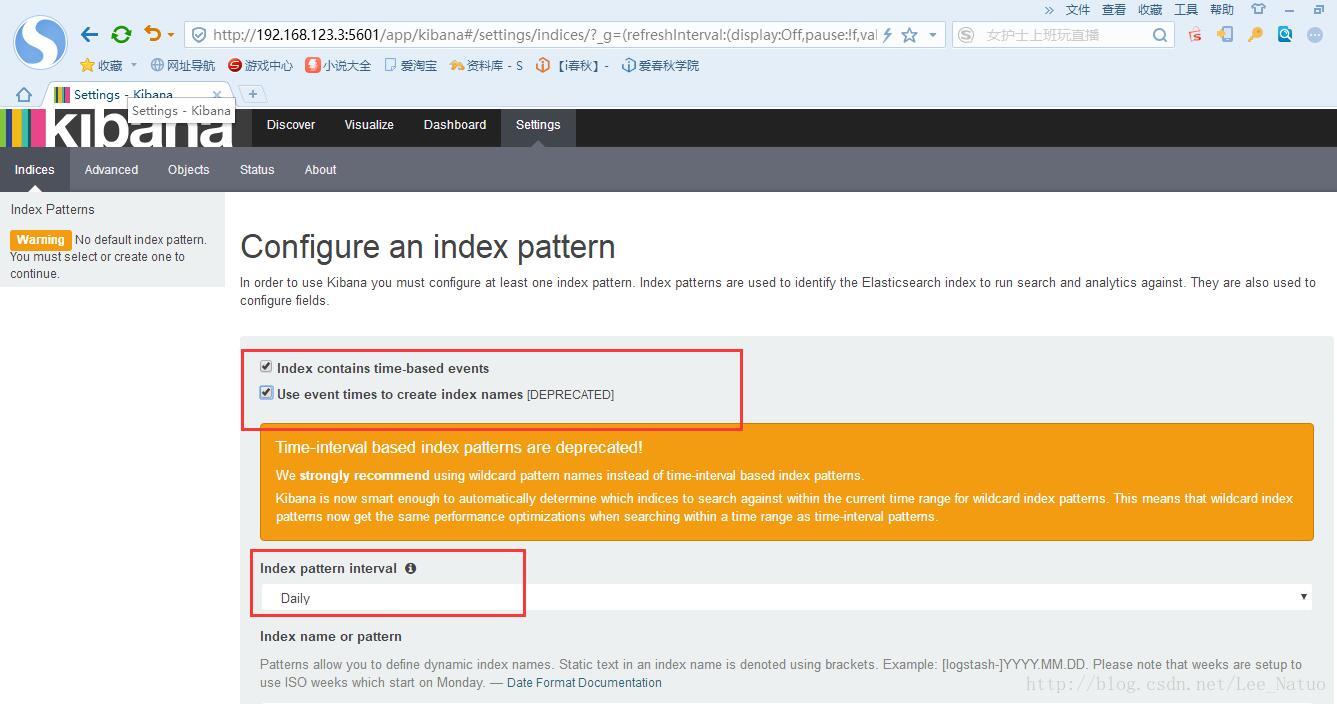Select the Indices settings subtab
This screenshot has width=1337, height=704.
[34, 170]
